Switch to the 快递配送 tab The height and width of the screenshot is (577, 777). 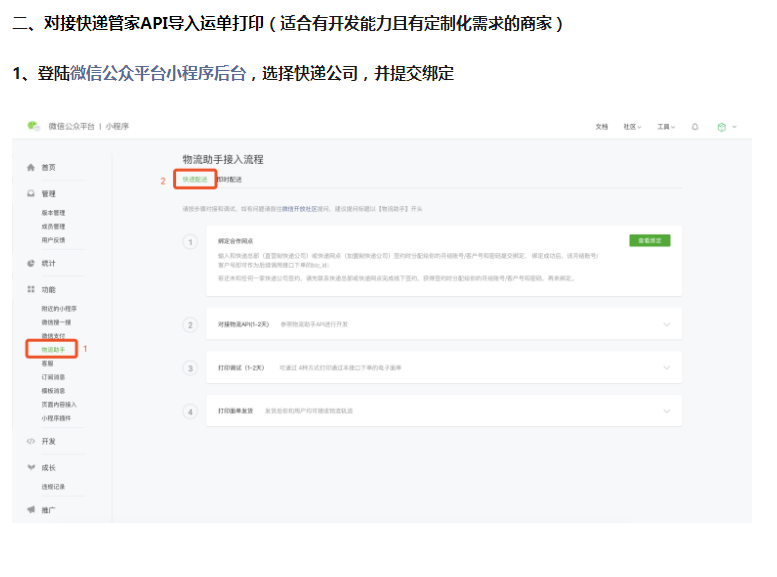click(x=195, y=179)
